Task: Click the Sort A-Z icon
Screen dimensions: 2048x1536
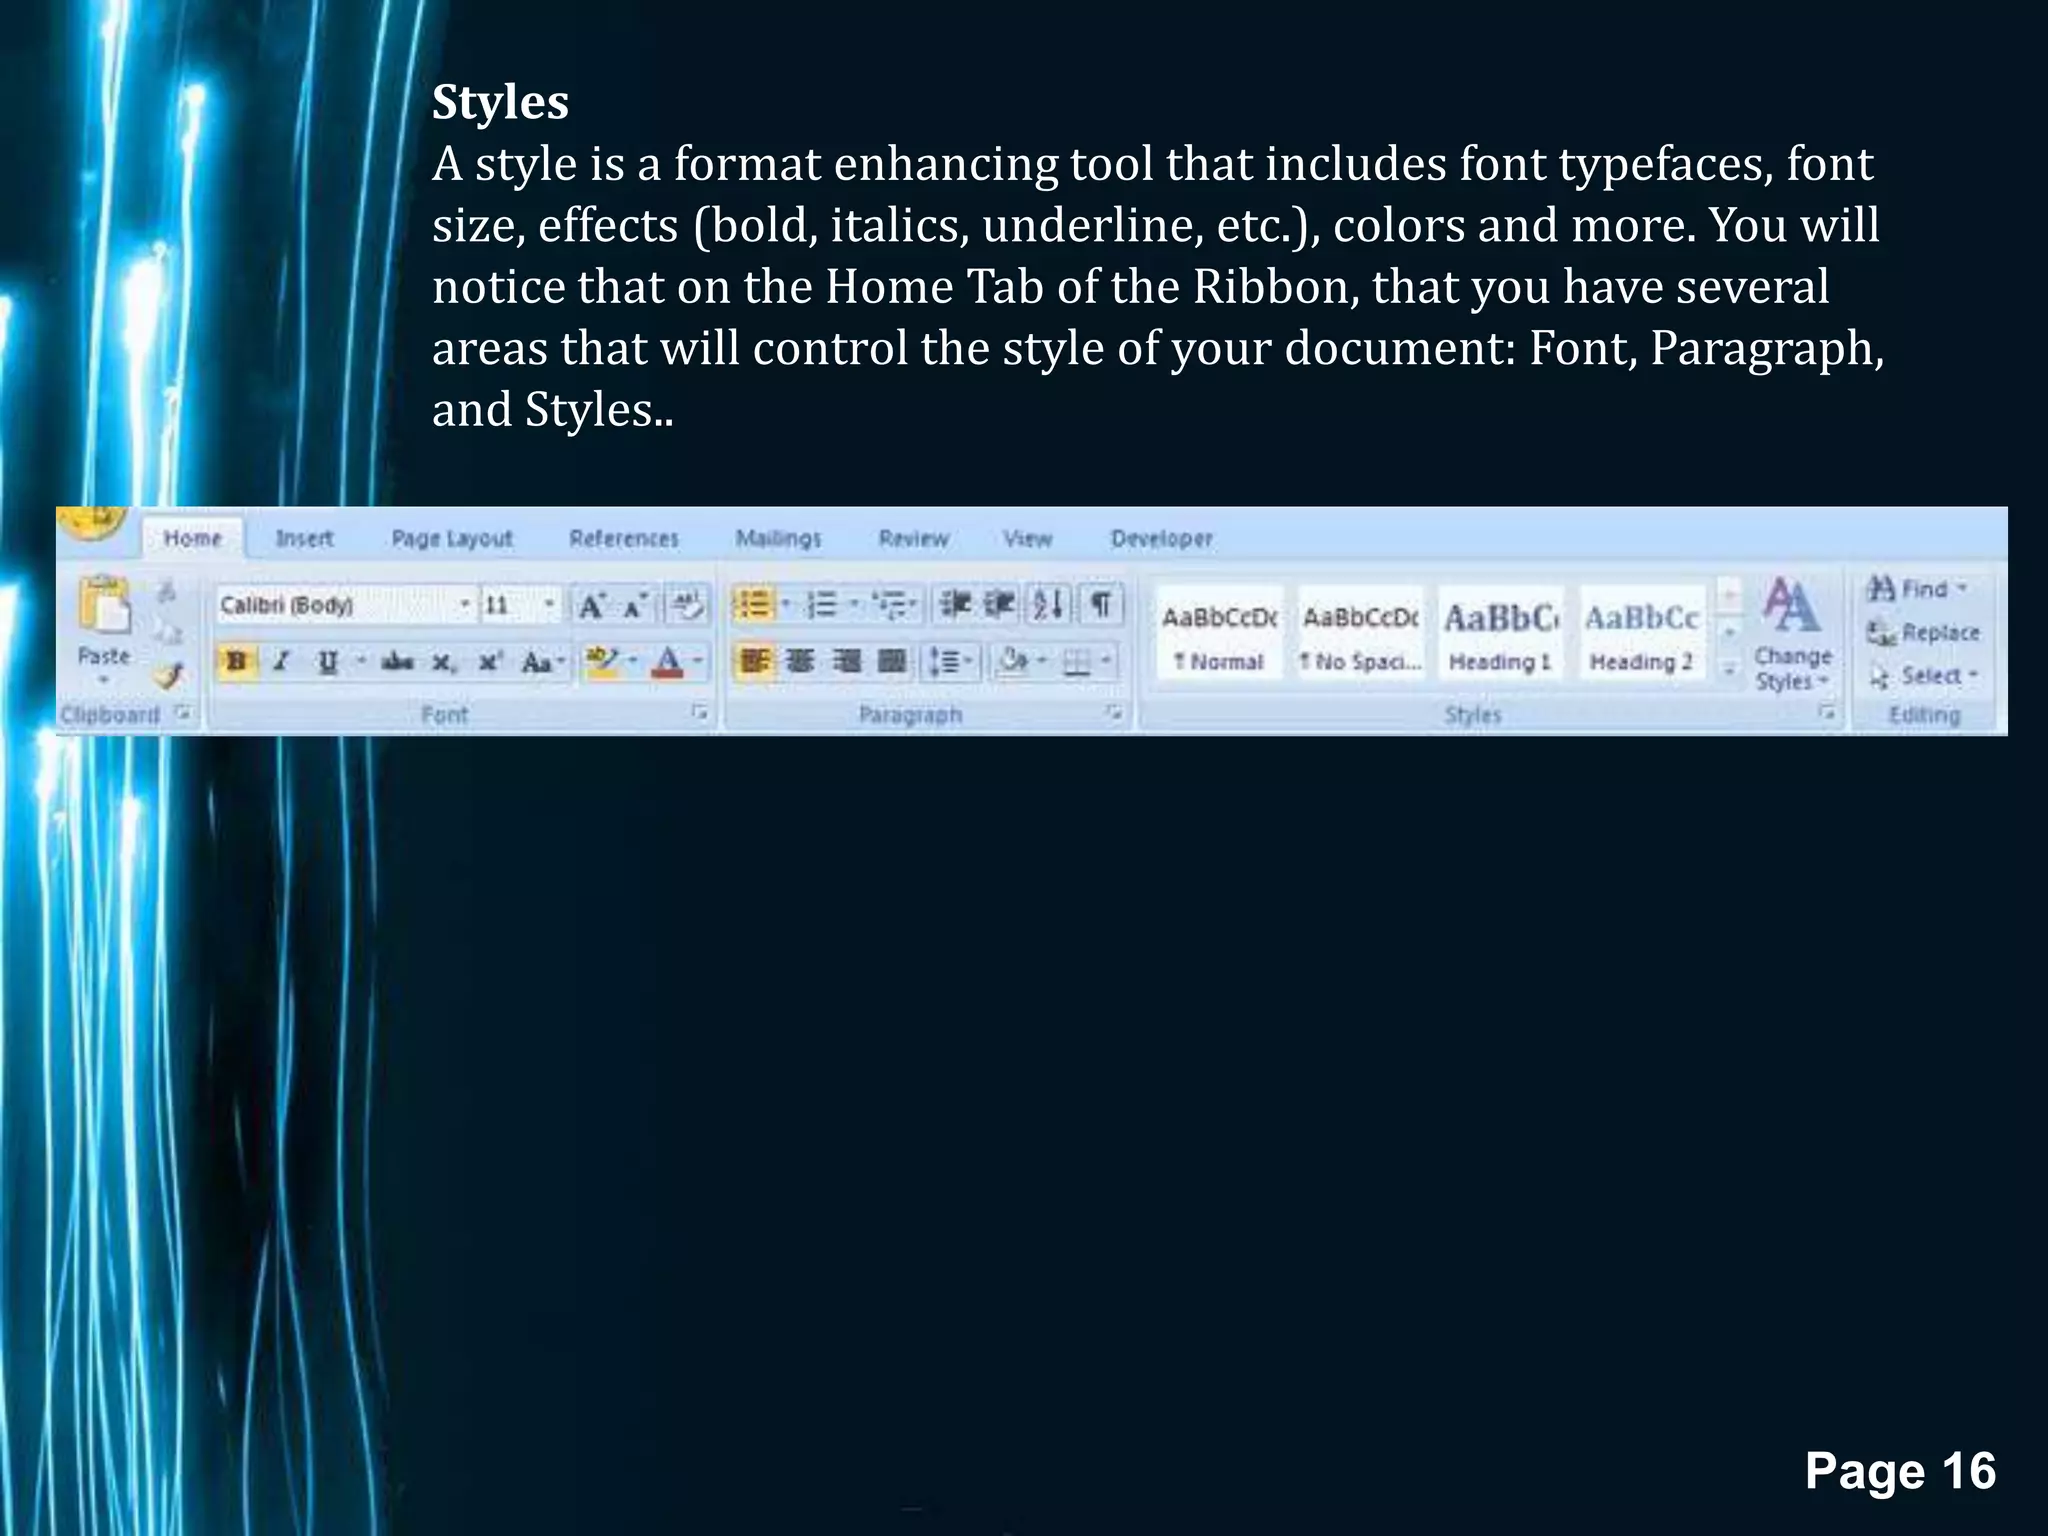Action: 1048,604
